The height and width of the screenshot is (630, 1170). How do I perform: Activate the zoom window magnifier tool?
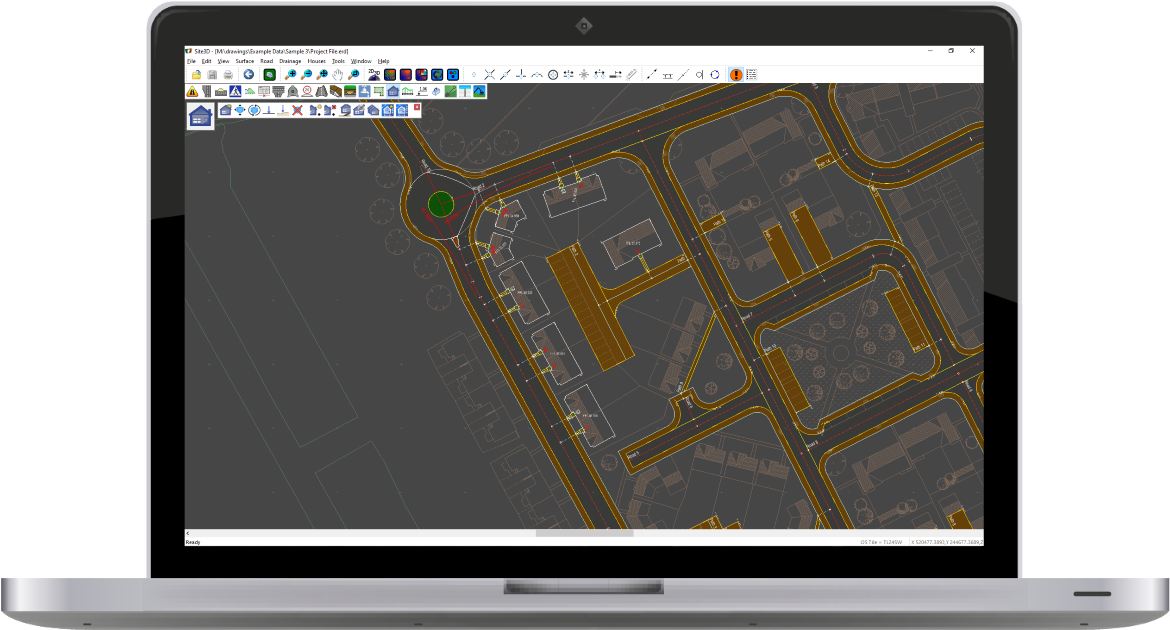[354, 75]
